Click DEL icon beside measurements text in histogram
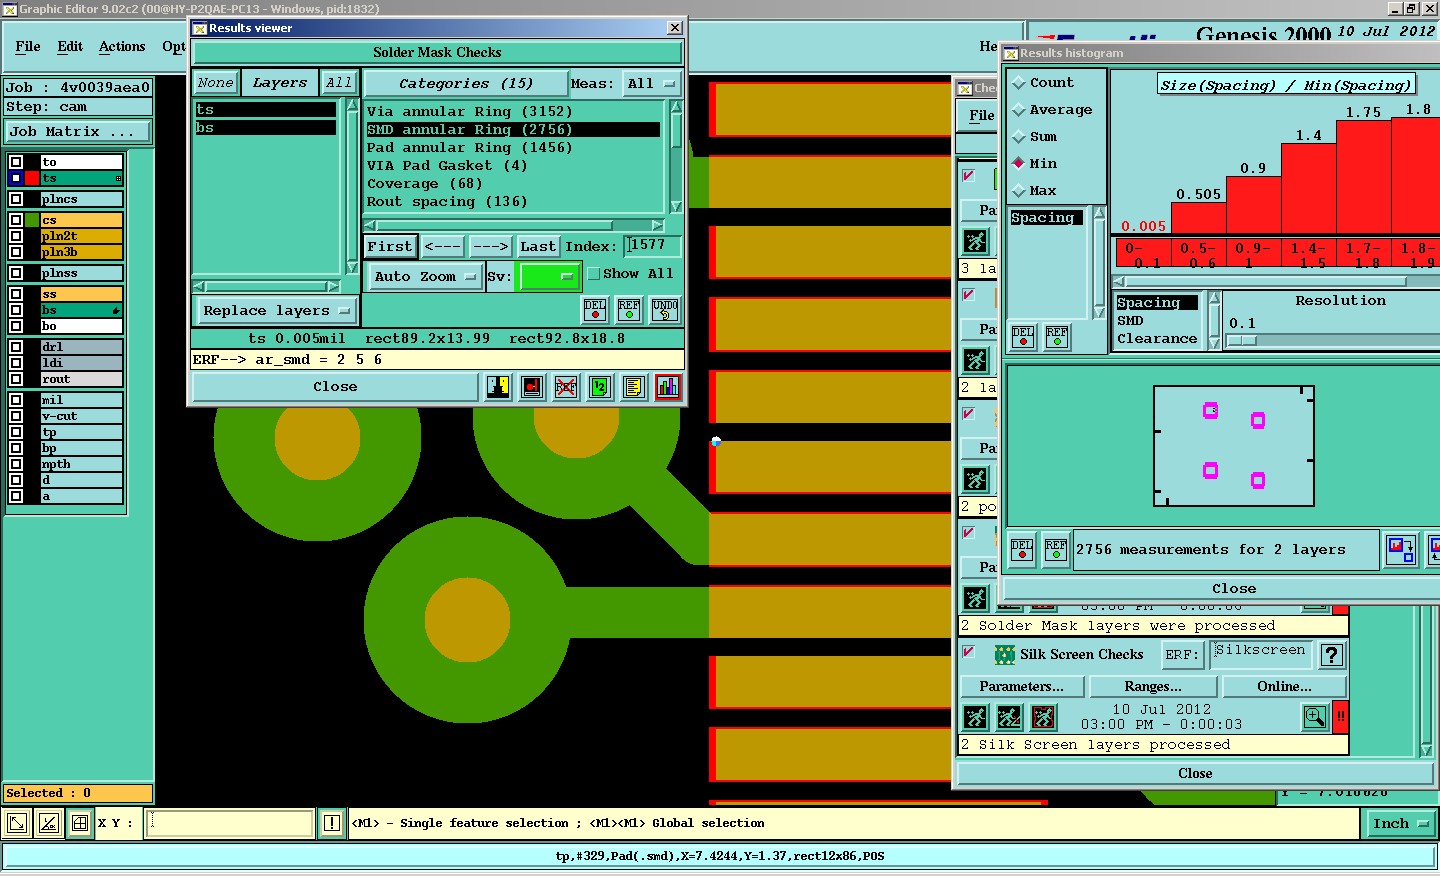Screen dimensions: 1440x876 [x=1022, y=549]
